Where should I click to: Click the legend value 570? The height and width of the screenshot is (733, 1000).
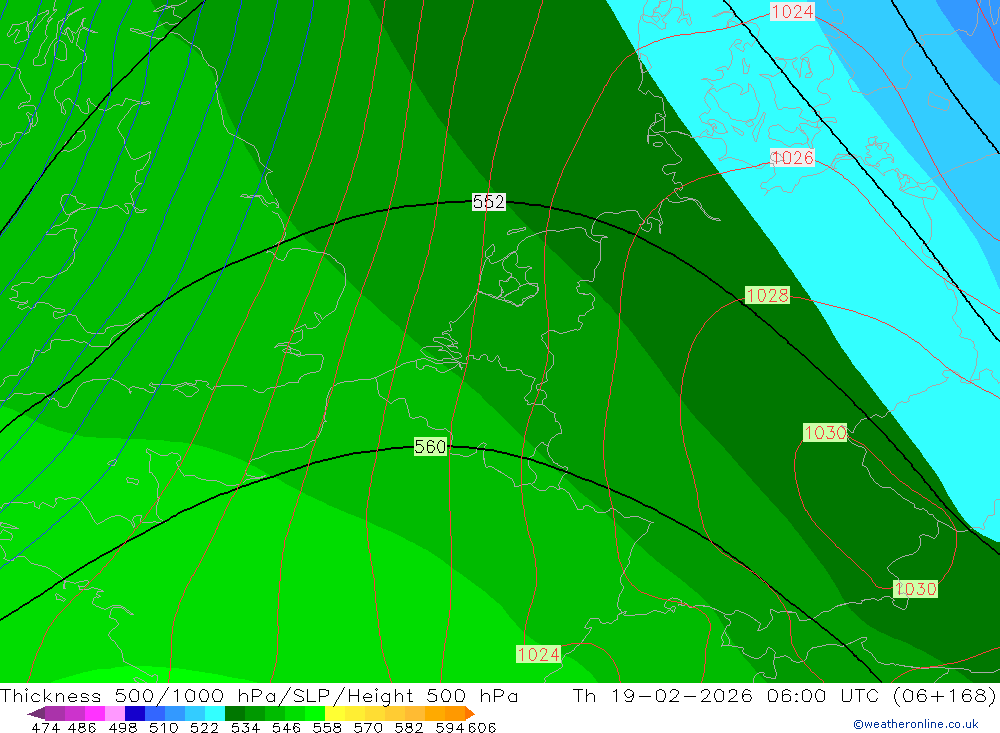tap(368, 728)
